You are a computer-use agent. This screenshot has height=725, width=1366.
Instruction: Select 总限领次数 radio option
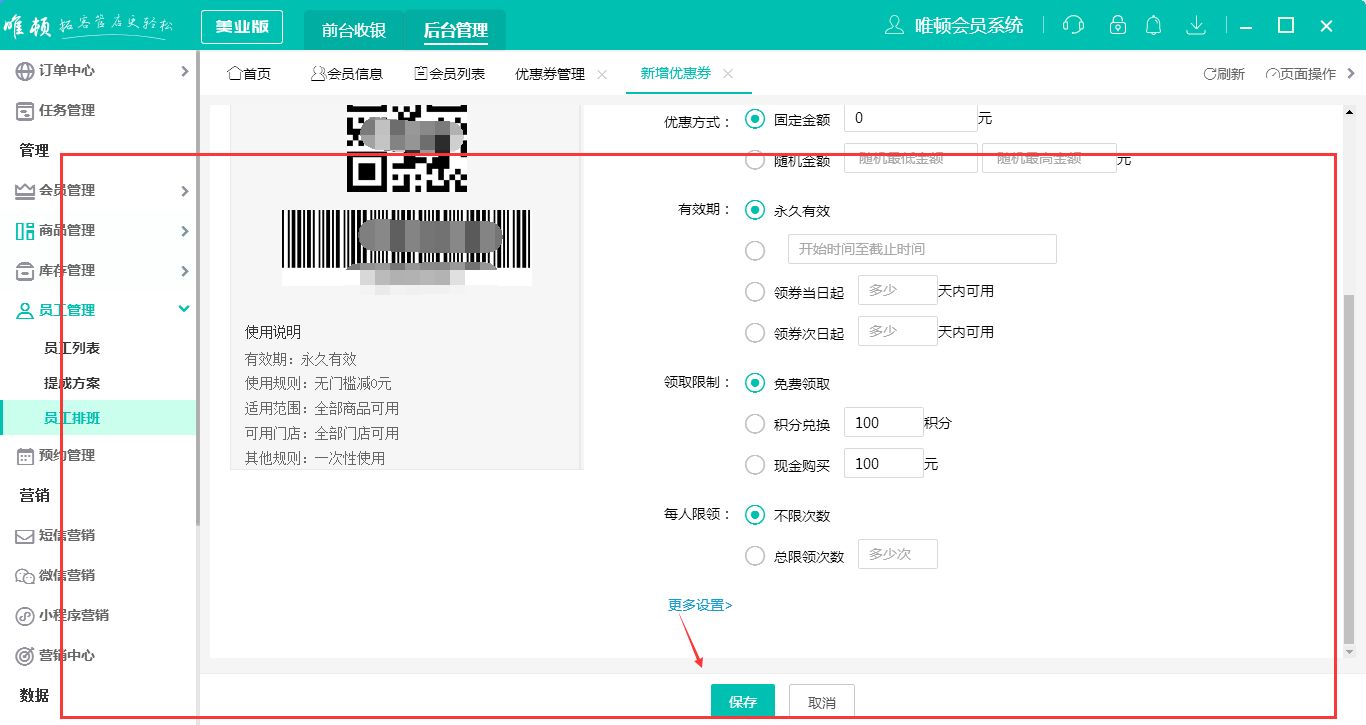pos(755,556)
